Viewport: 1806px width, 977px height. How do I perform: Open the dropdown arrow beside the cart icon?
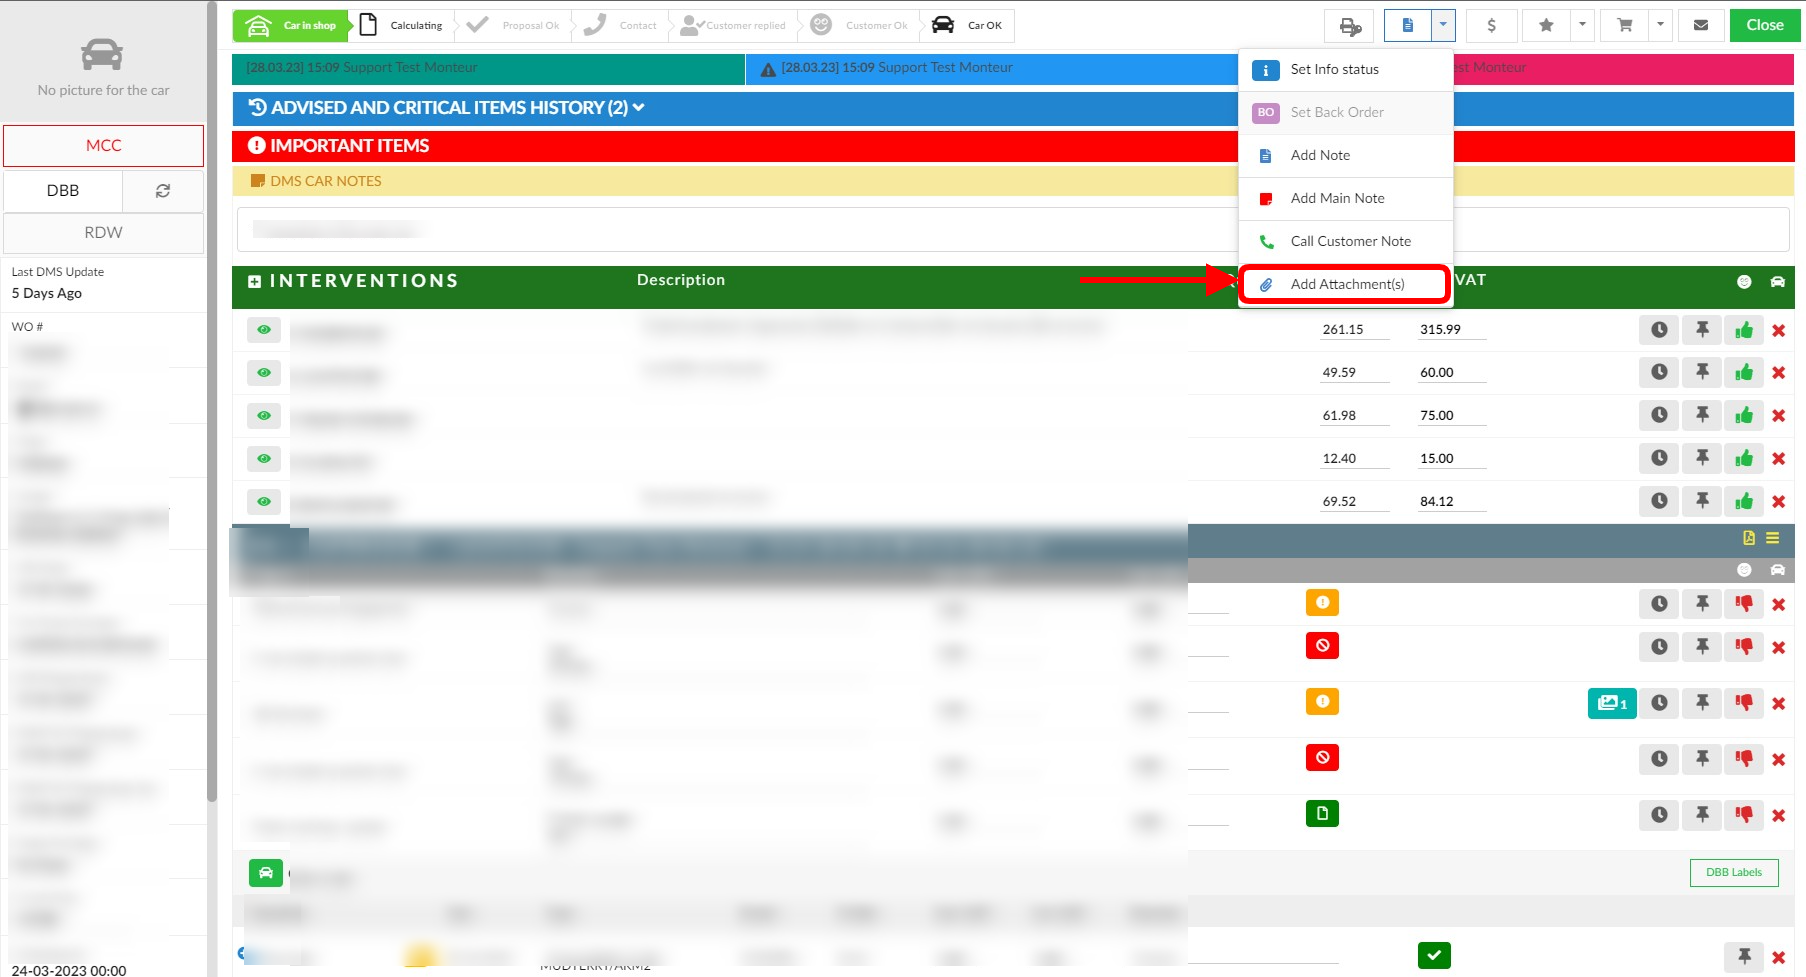pyautogui.click(x=1660, y=25)
